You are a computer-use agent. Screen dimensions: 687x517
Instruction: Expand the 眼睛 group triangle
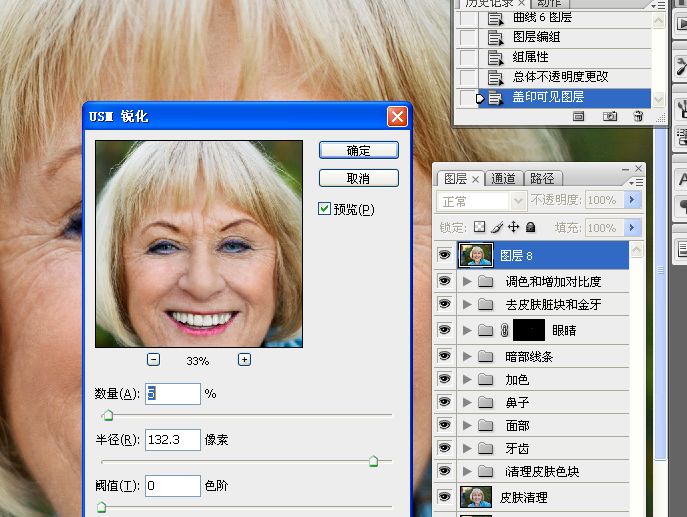(467, 330)
